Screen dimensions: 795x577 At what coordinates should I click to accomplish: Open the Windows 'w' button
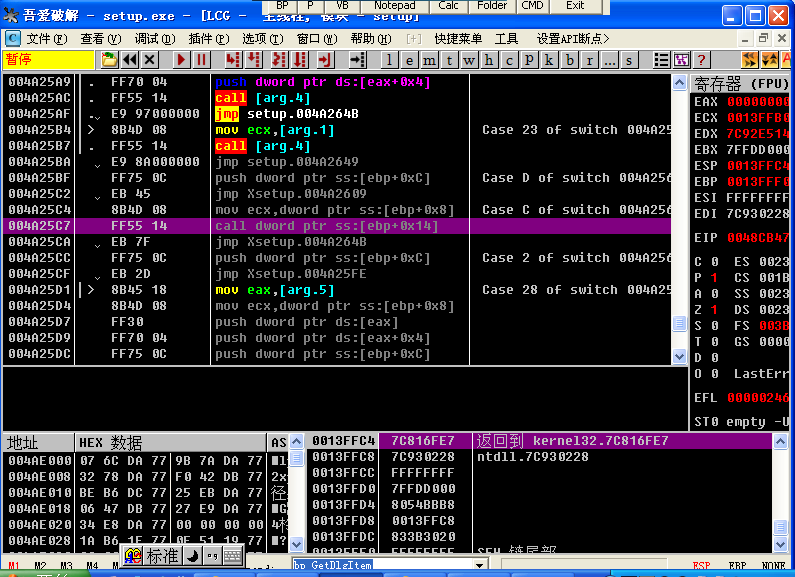[469, 60]
